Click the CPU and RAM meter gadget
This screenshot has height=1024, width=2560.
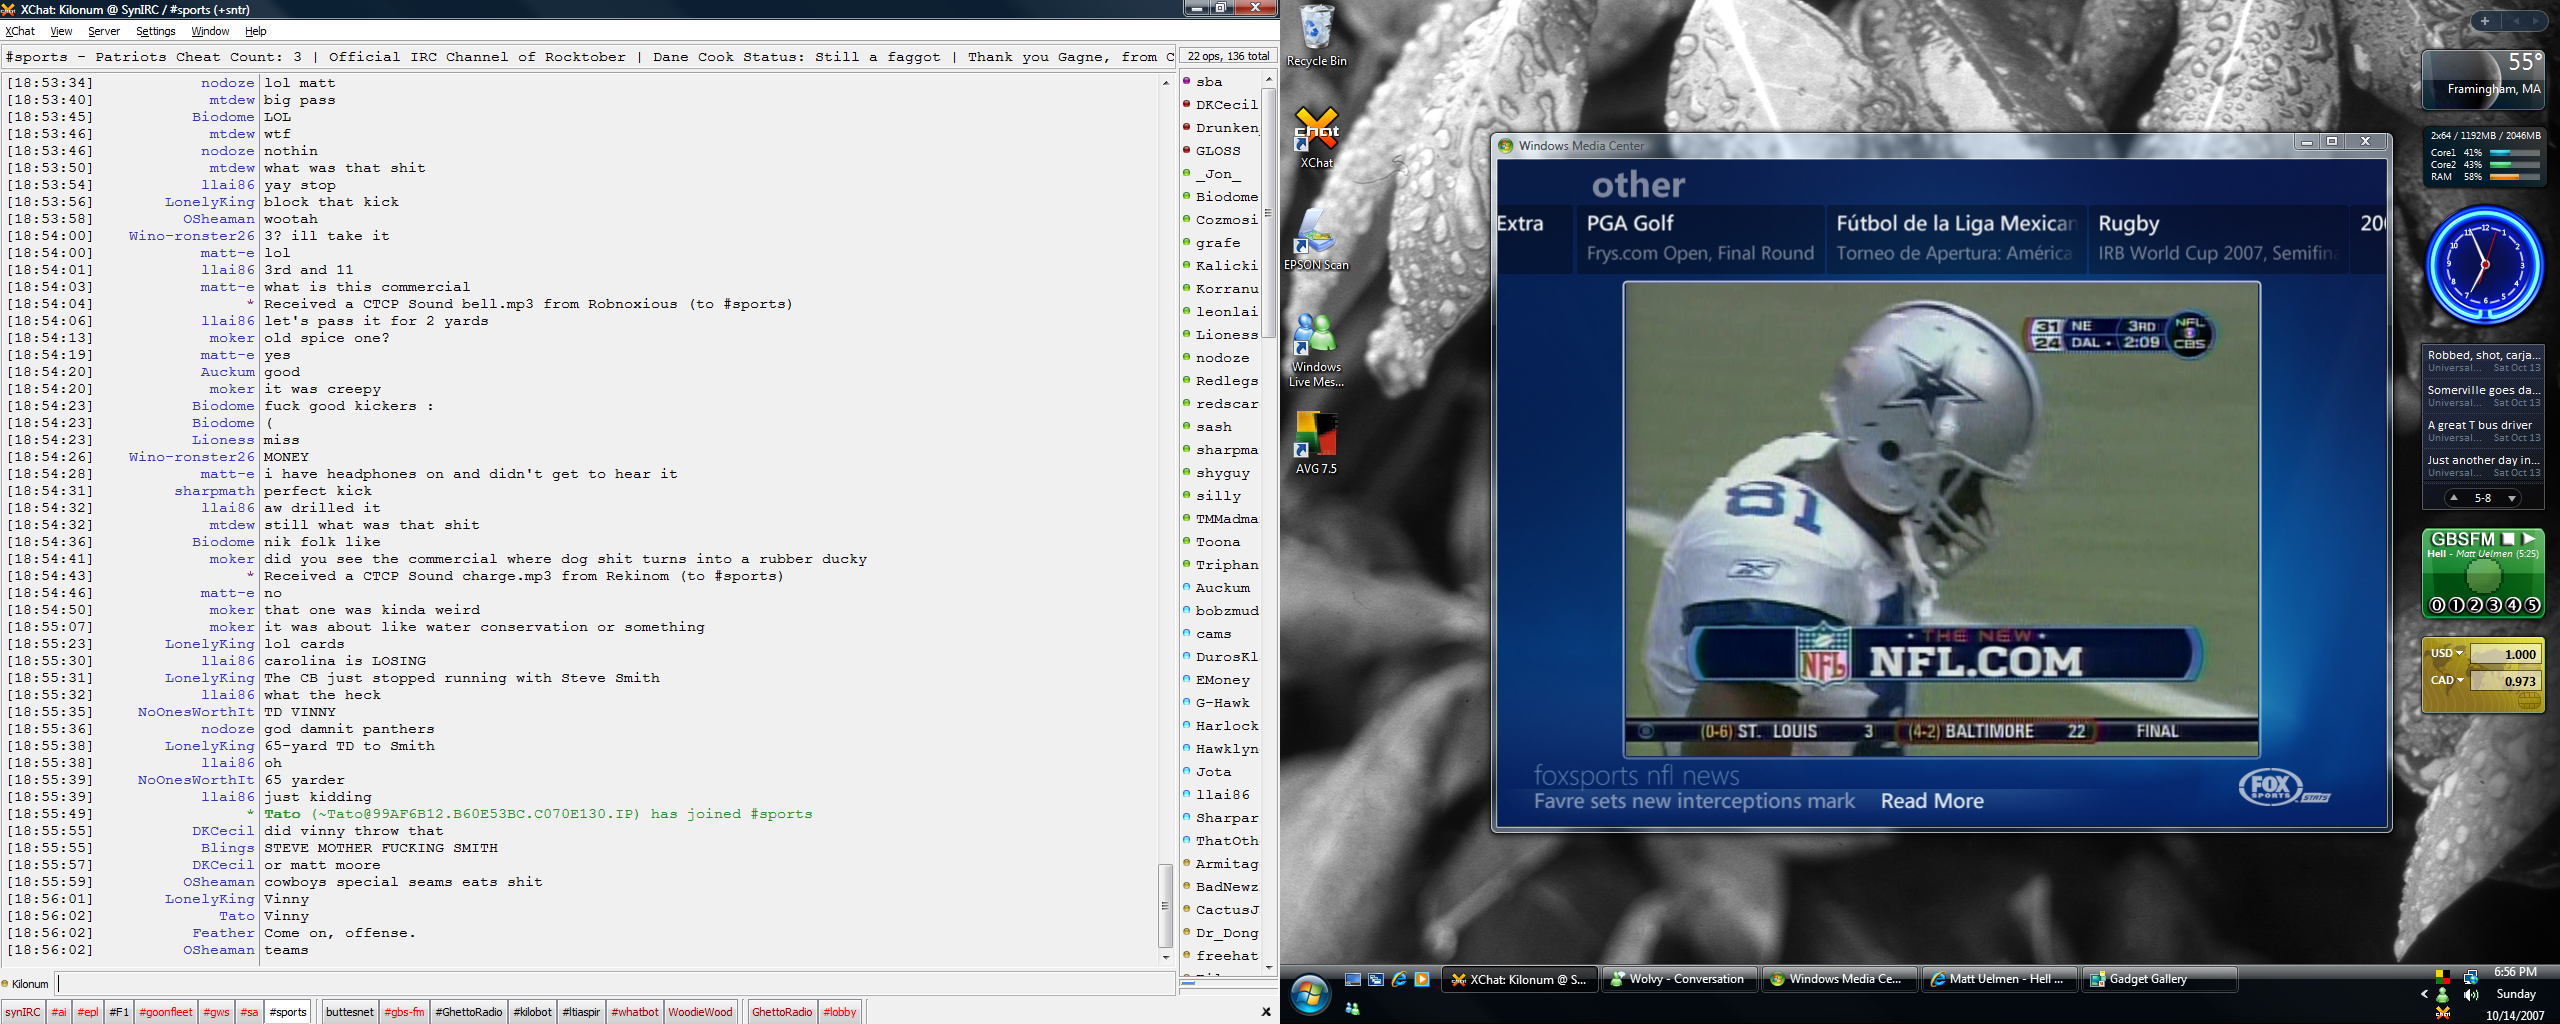coord(2483,157)
